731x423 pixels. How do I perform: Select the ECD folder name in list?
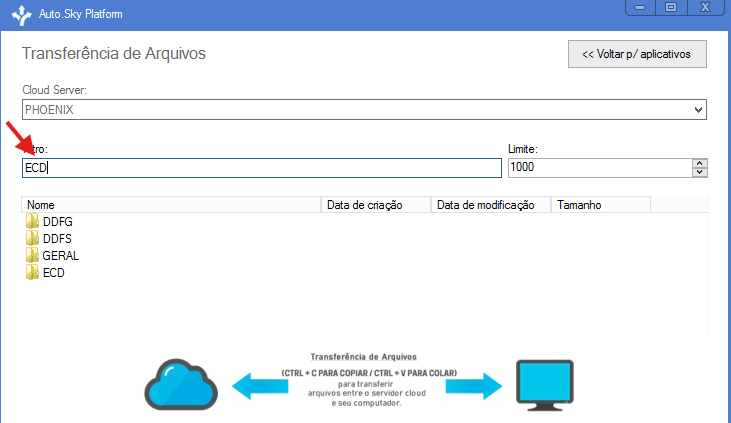click(54, 273)
